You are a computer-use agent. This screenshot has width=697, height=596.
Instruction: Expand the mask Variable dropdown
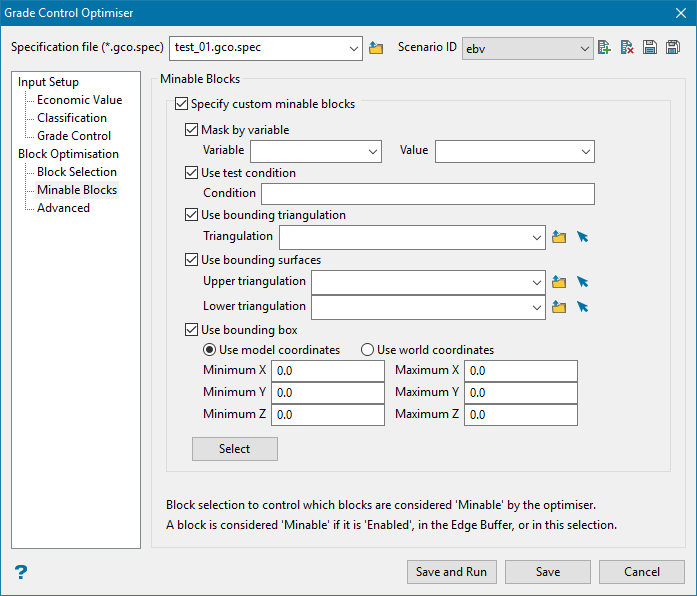point(373,151)
